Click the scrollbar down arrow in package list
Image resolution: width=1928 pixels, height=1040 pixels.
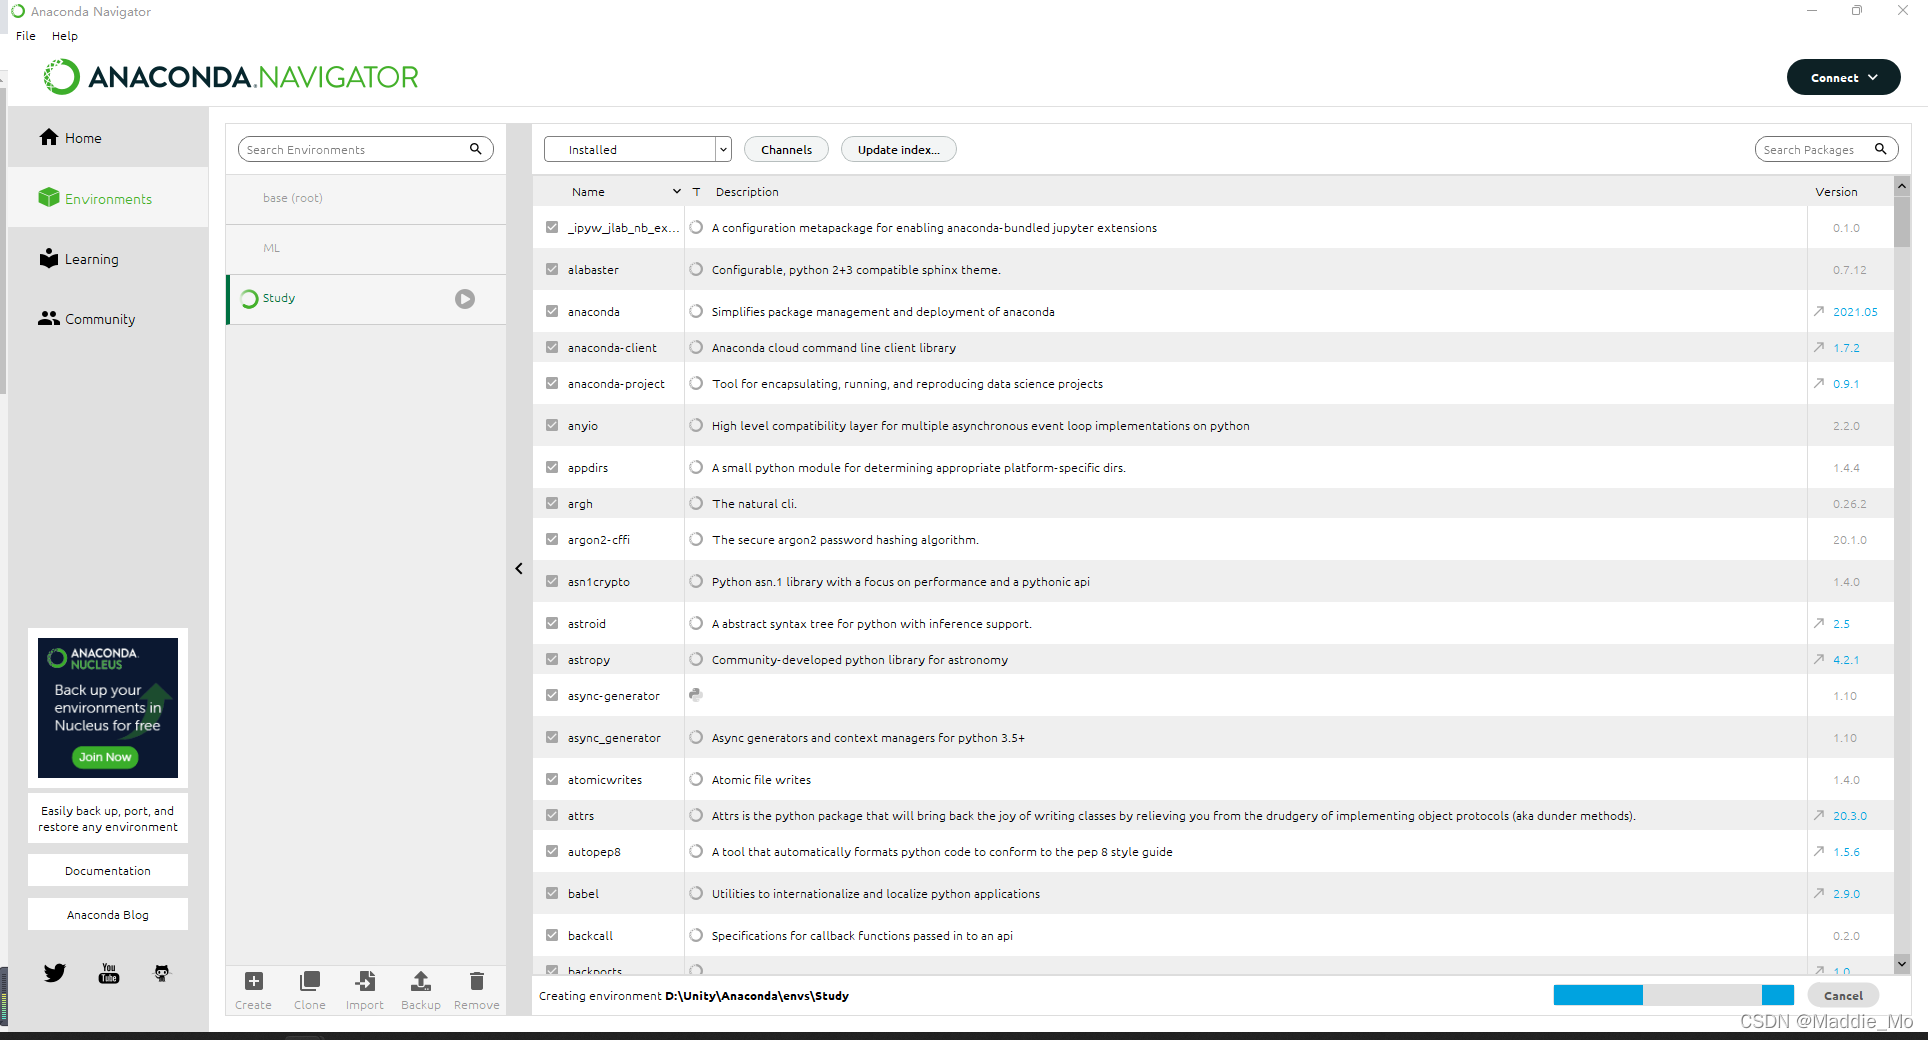(x=1901, y=964)
